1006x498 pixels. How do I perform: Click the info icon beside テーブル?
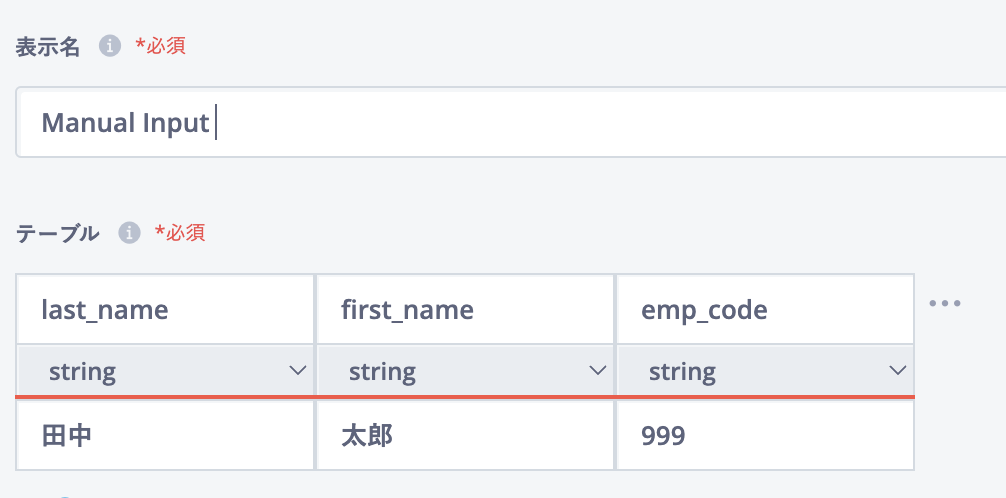point(129,233)
